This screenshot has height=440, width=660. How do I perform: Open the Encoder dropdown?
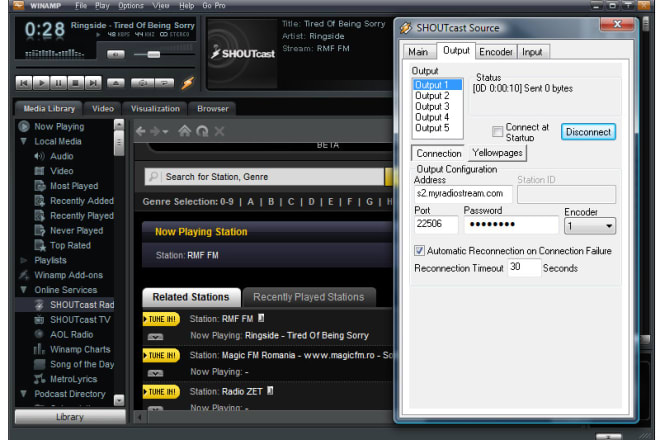590,226
